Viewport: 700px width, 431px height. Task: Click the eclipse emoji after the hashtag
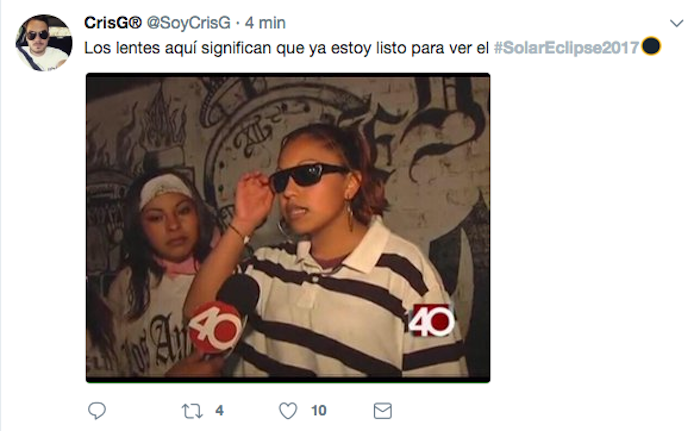(x=651, y=46)
